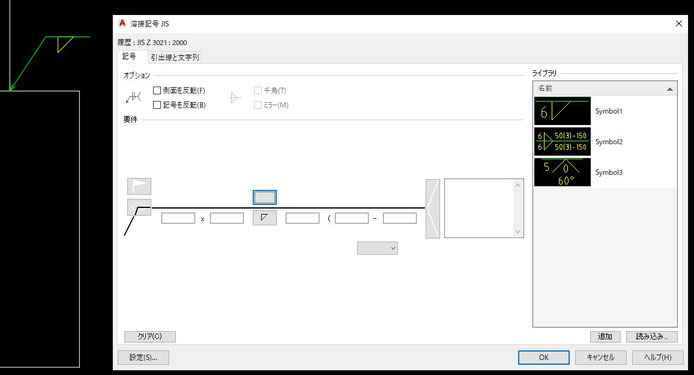Screen dimensions: 694x375
Task: Toggle the weld all-around circle button
Action: (139, 206)
